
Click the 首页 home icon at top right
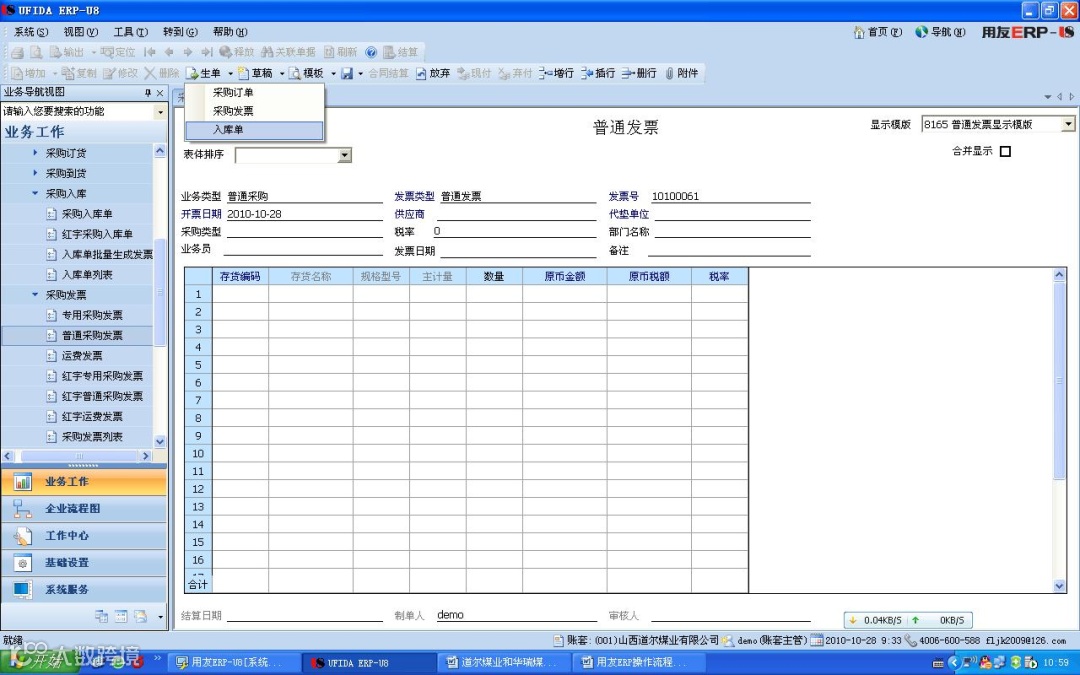coord(859,32)
